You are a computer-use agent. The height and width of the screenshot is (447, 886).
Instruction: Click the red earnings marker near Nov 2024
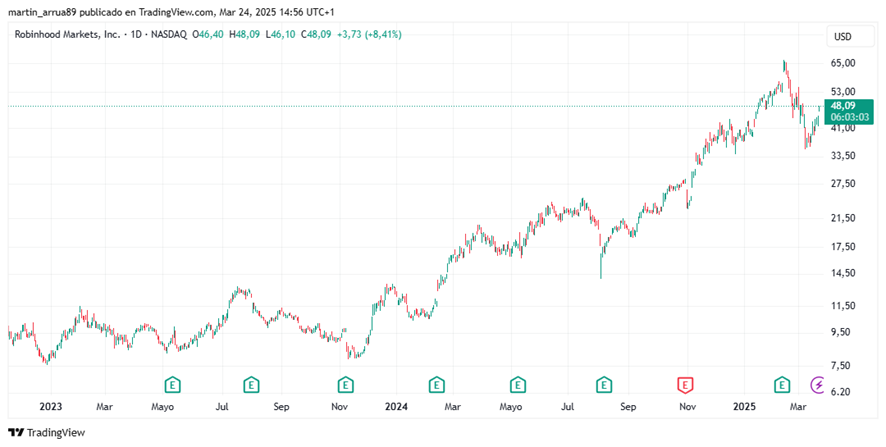[x=686, y=384]
